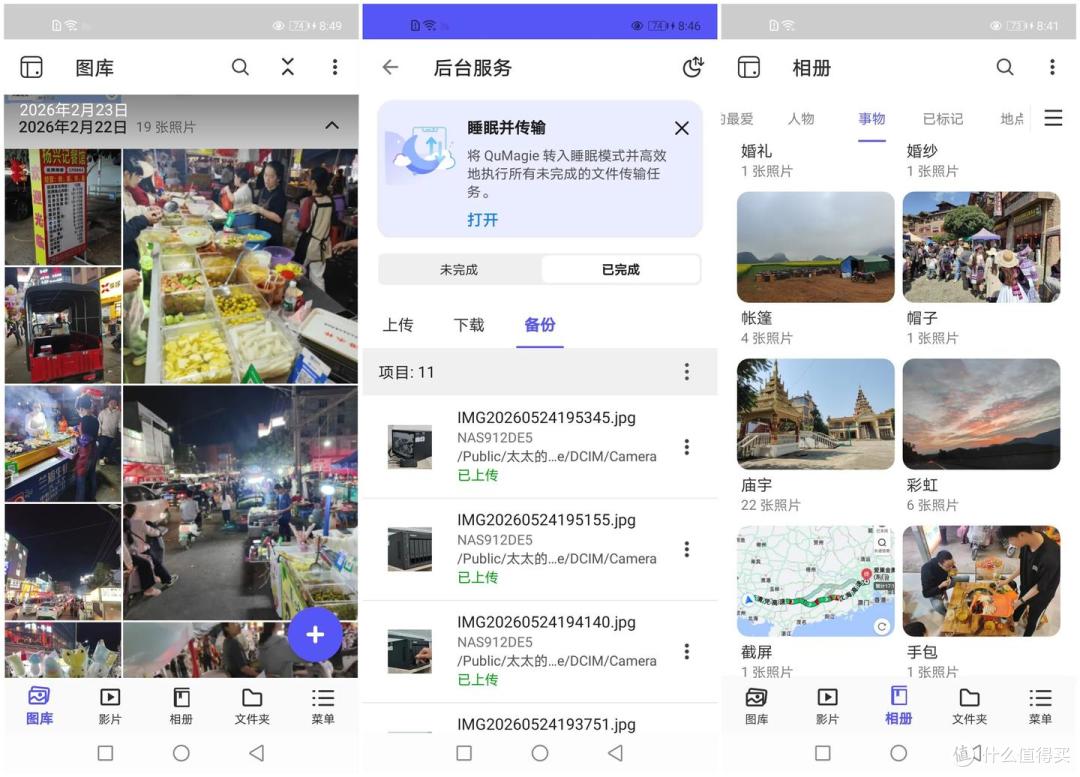Tap the 婚礼 album label

756,151
